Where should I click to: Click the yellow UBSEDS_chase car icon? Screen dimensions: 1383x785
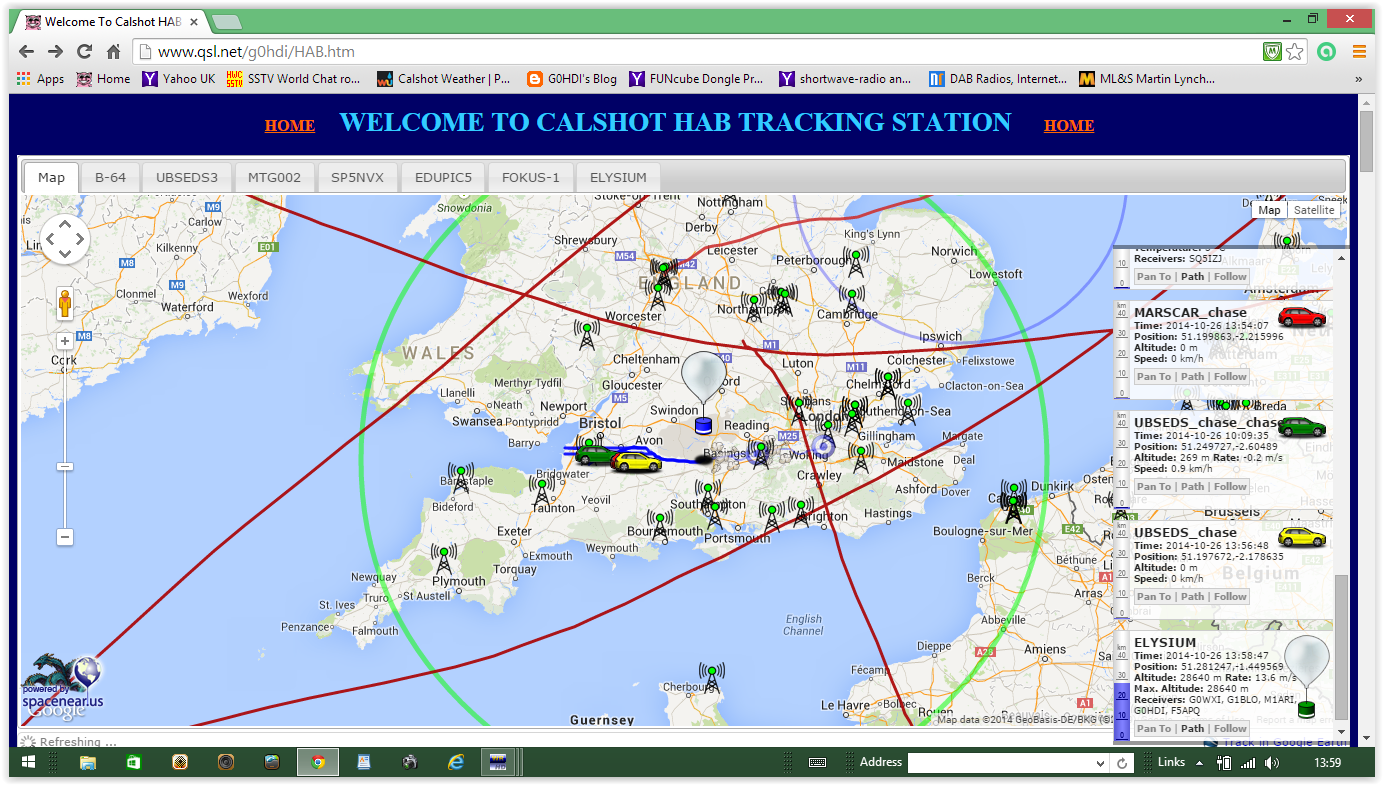[x=1302, y=537]
